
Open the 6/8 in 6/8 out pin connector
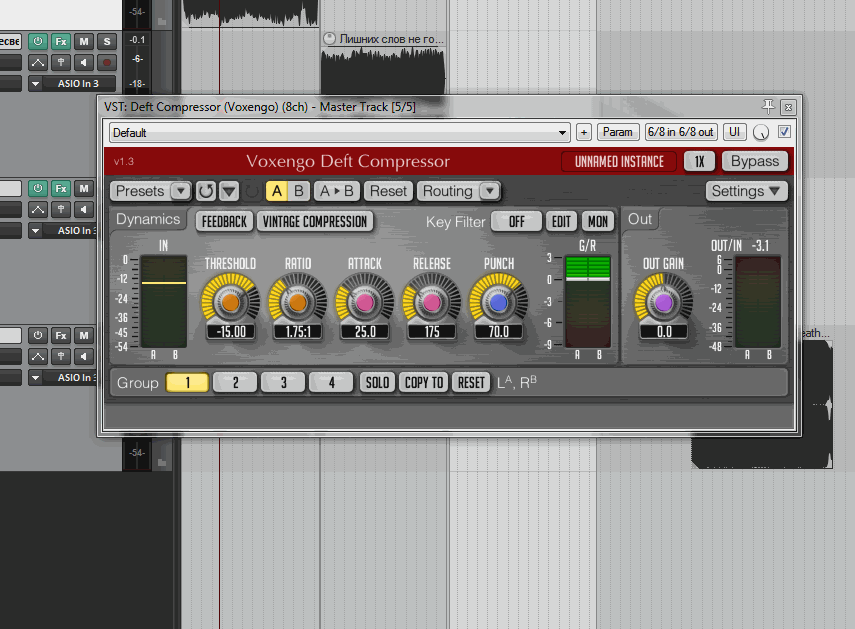click(x=681, y=132)
